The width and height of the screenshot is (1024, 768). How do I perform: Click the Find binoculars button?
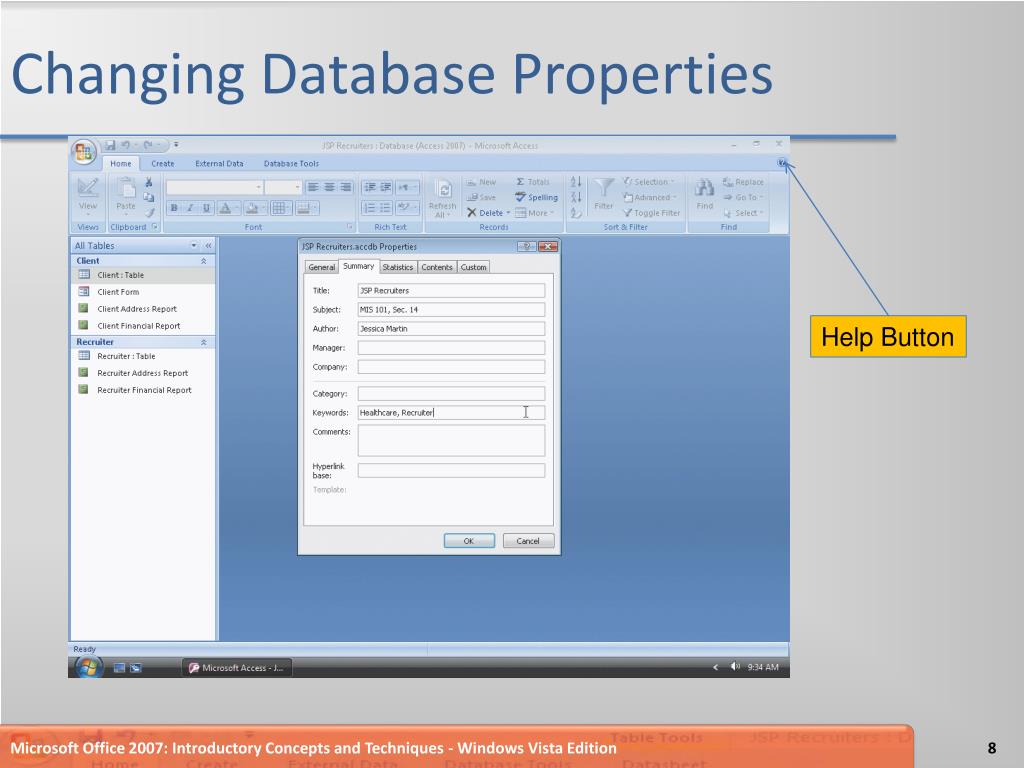coord(705,195)
